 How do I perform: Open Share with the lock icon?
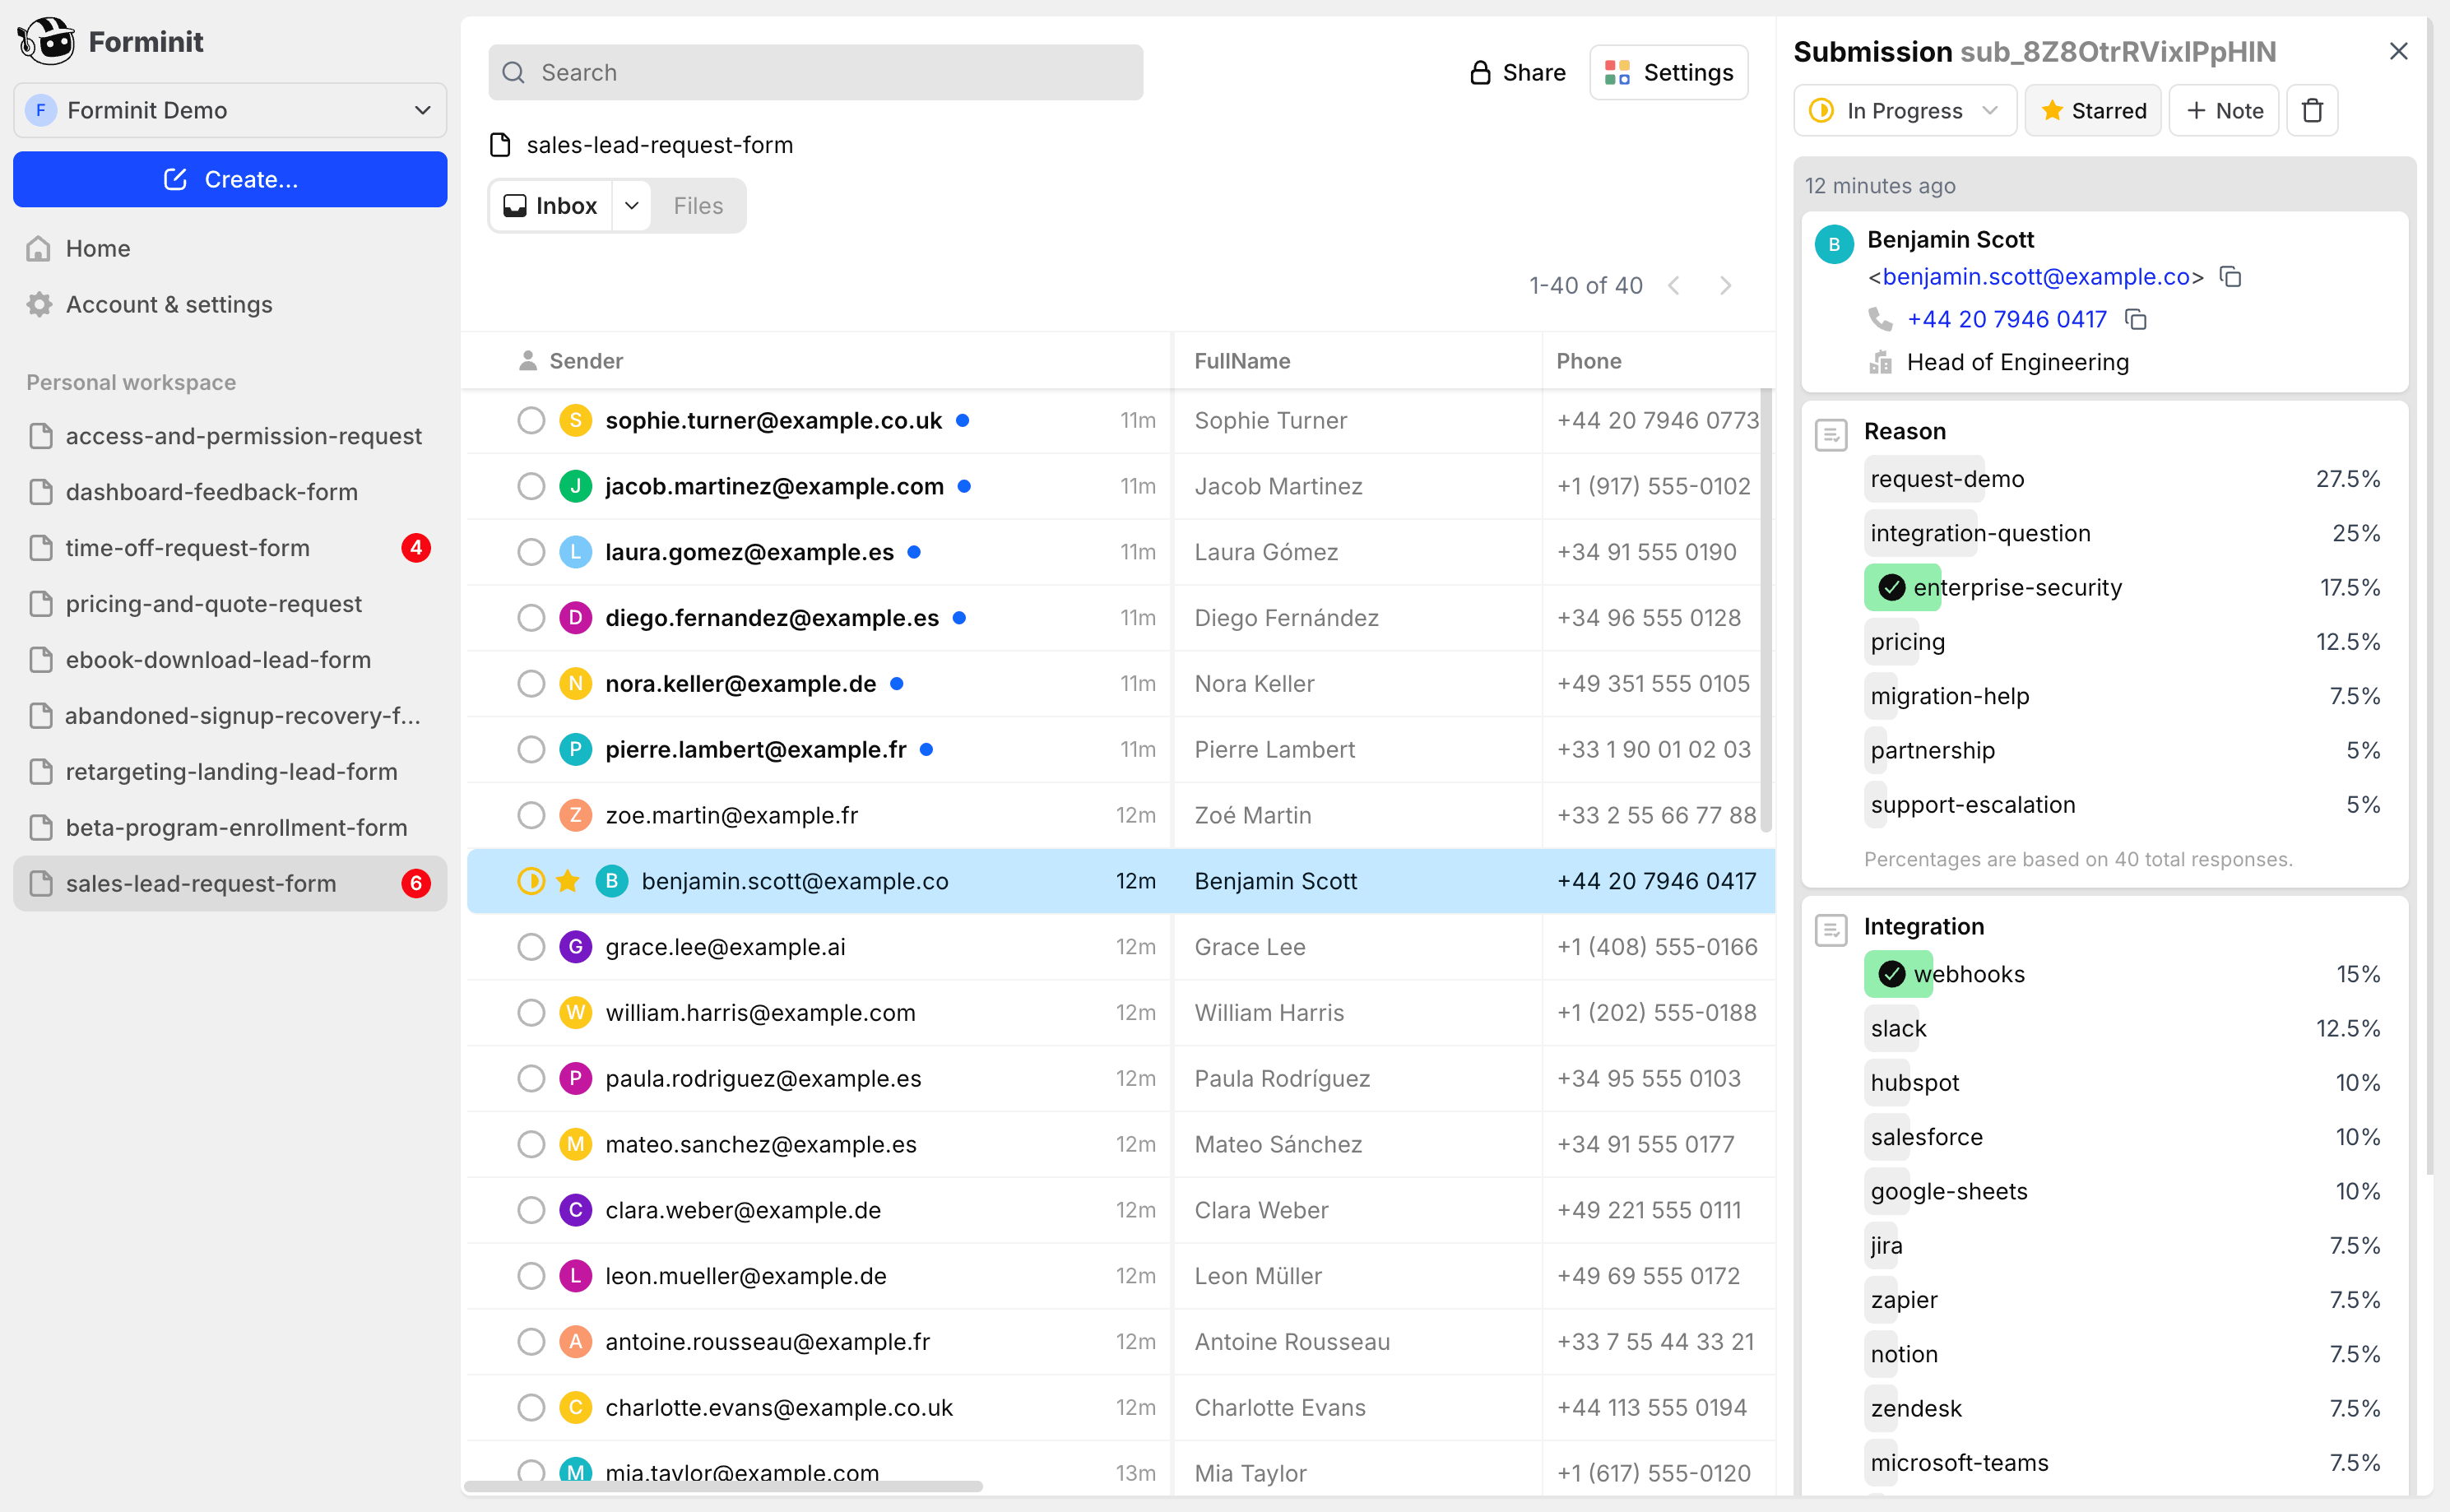tap(1517, 73)
